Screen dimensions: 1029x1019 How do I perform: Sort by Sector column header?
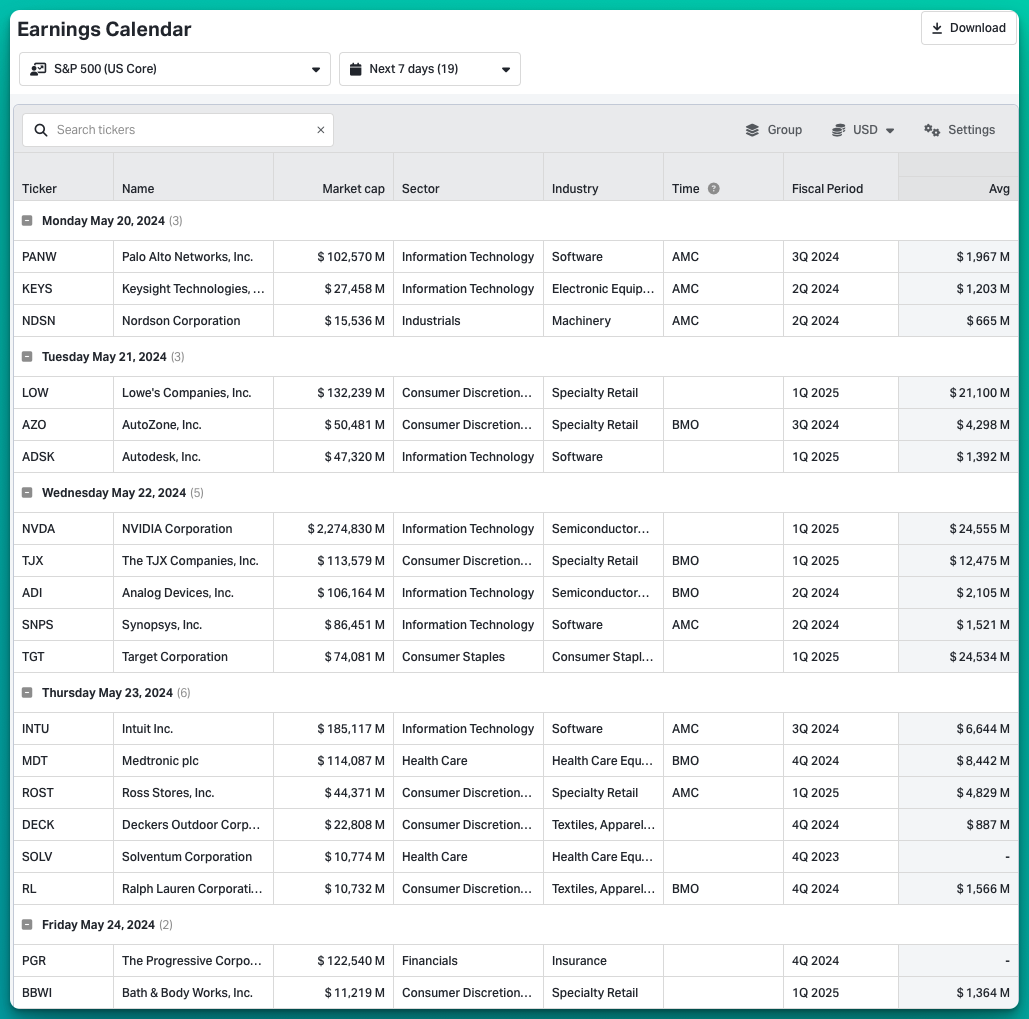421,188
